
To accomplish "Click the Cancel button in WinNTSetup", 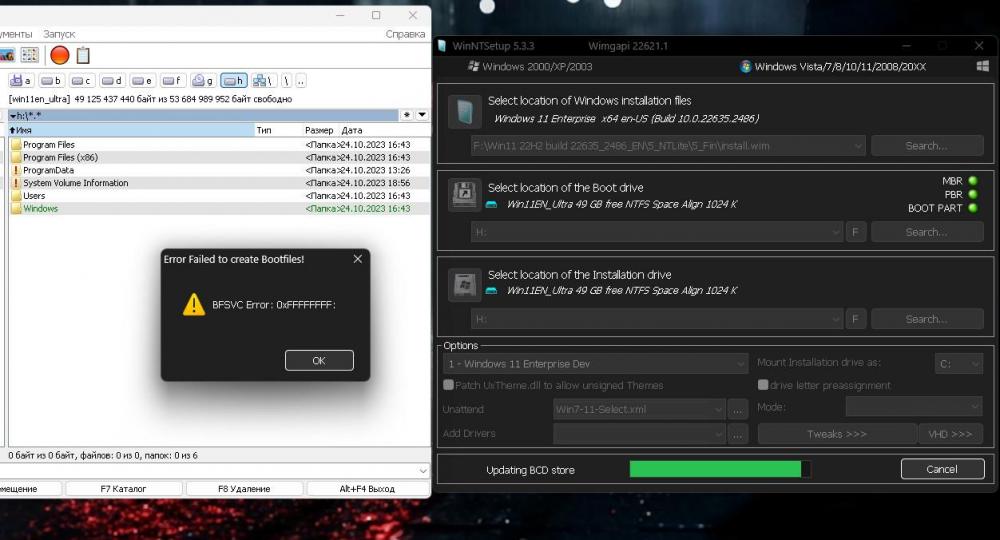I will point(942,469).
